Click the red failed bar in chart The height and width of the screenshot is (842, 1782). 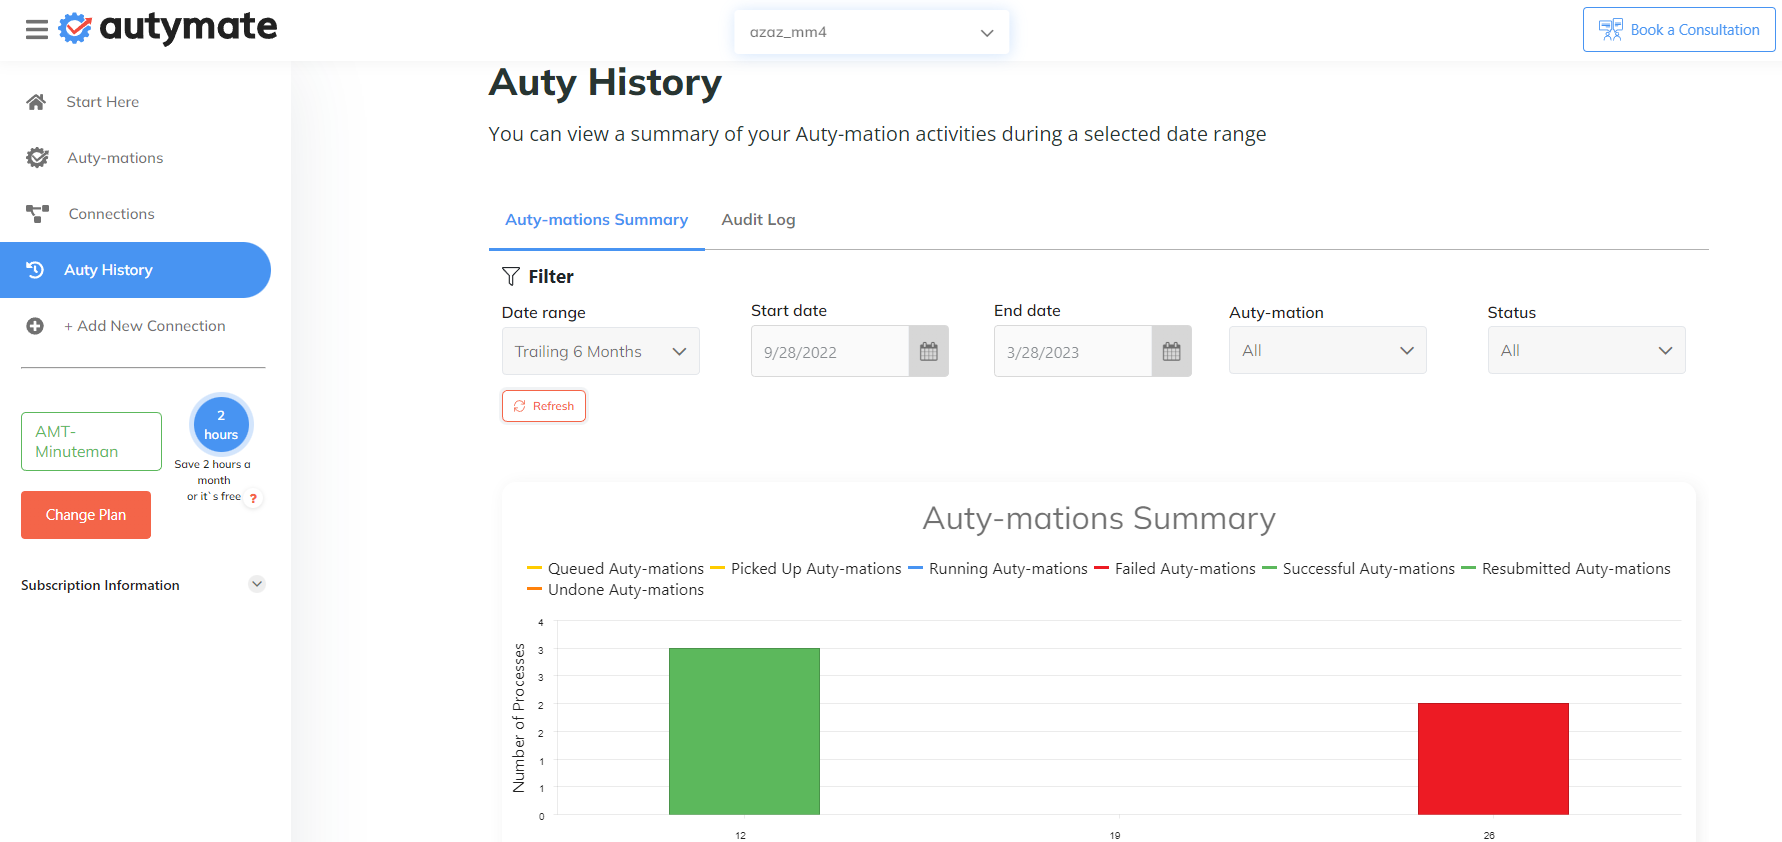tap(1493, 759)
